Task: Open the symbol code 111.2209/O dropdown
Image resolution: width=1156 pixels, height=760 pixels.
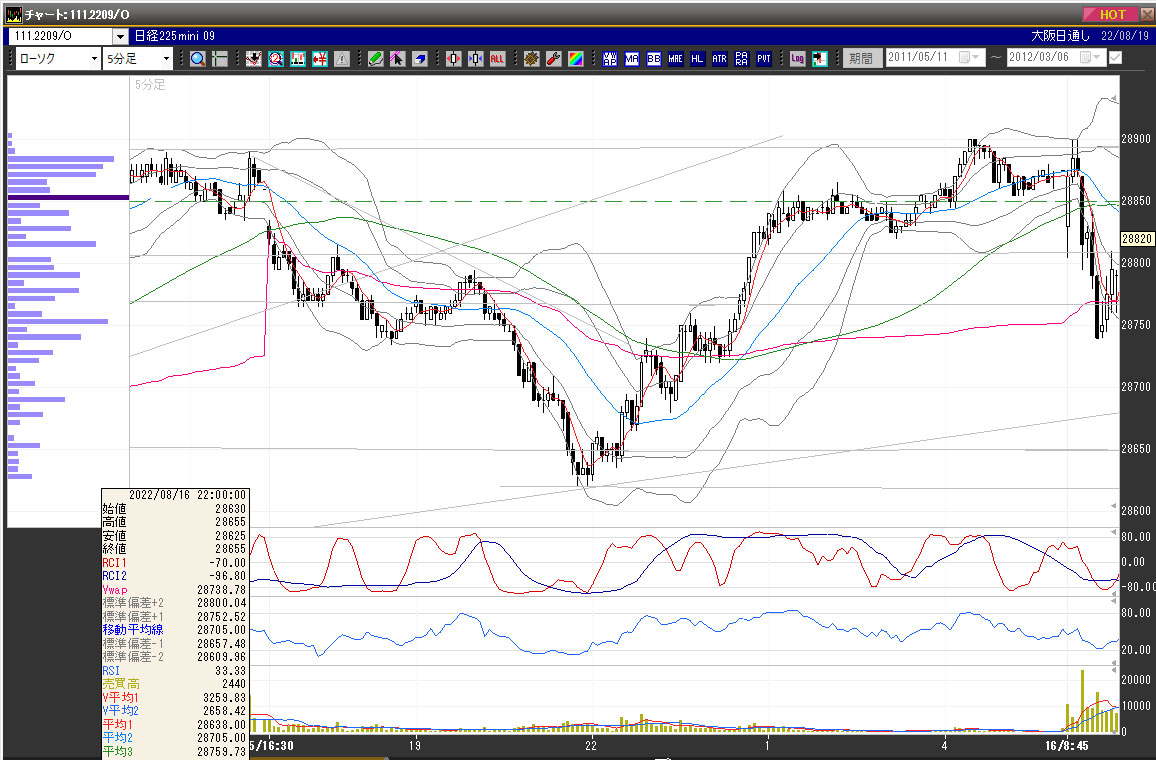Action: pyautogui.click(x=121, y=36)
